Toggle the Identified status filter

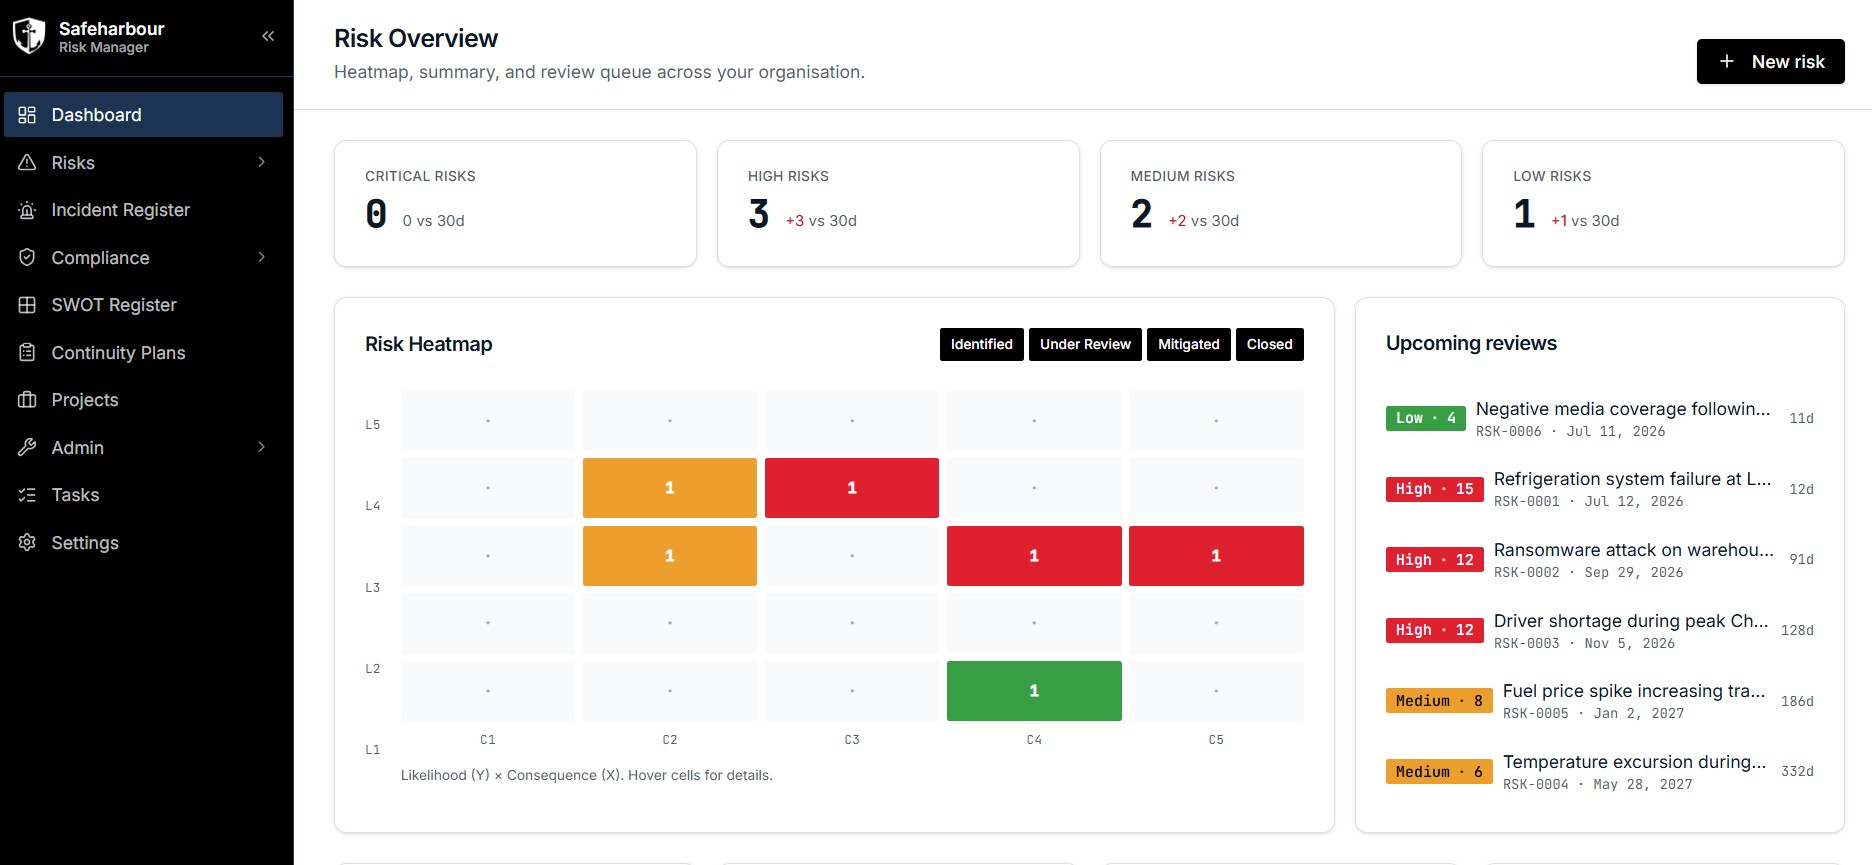tap(982, 344)
